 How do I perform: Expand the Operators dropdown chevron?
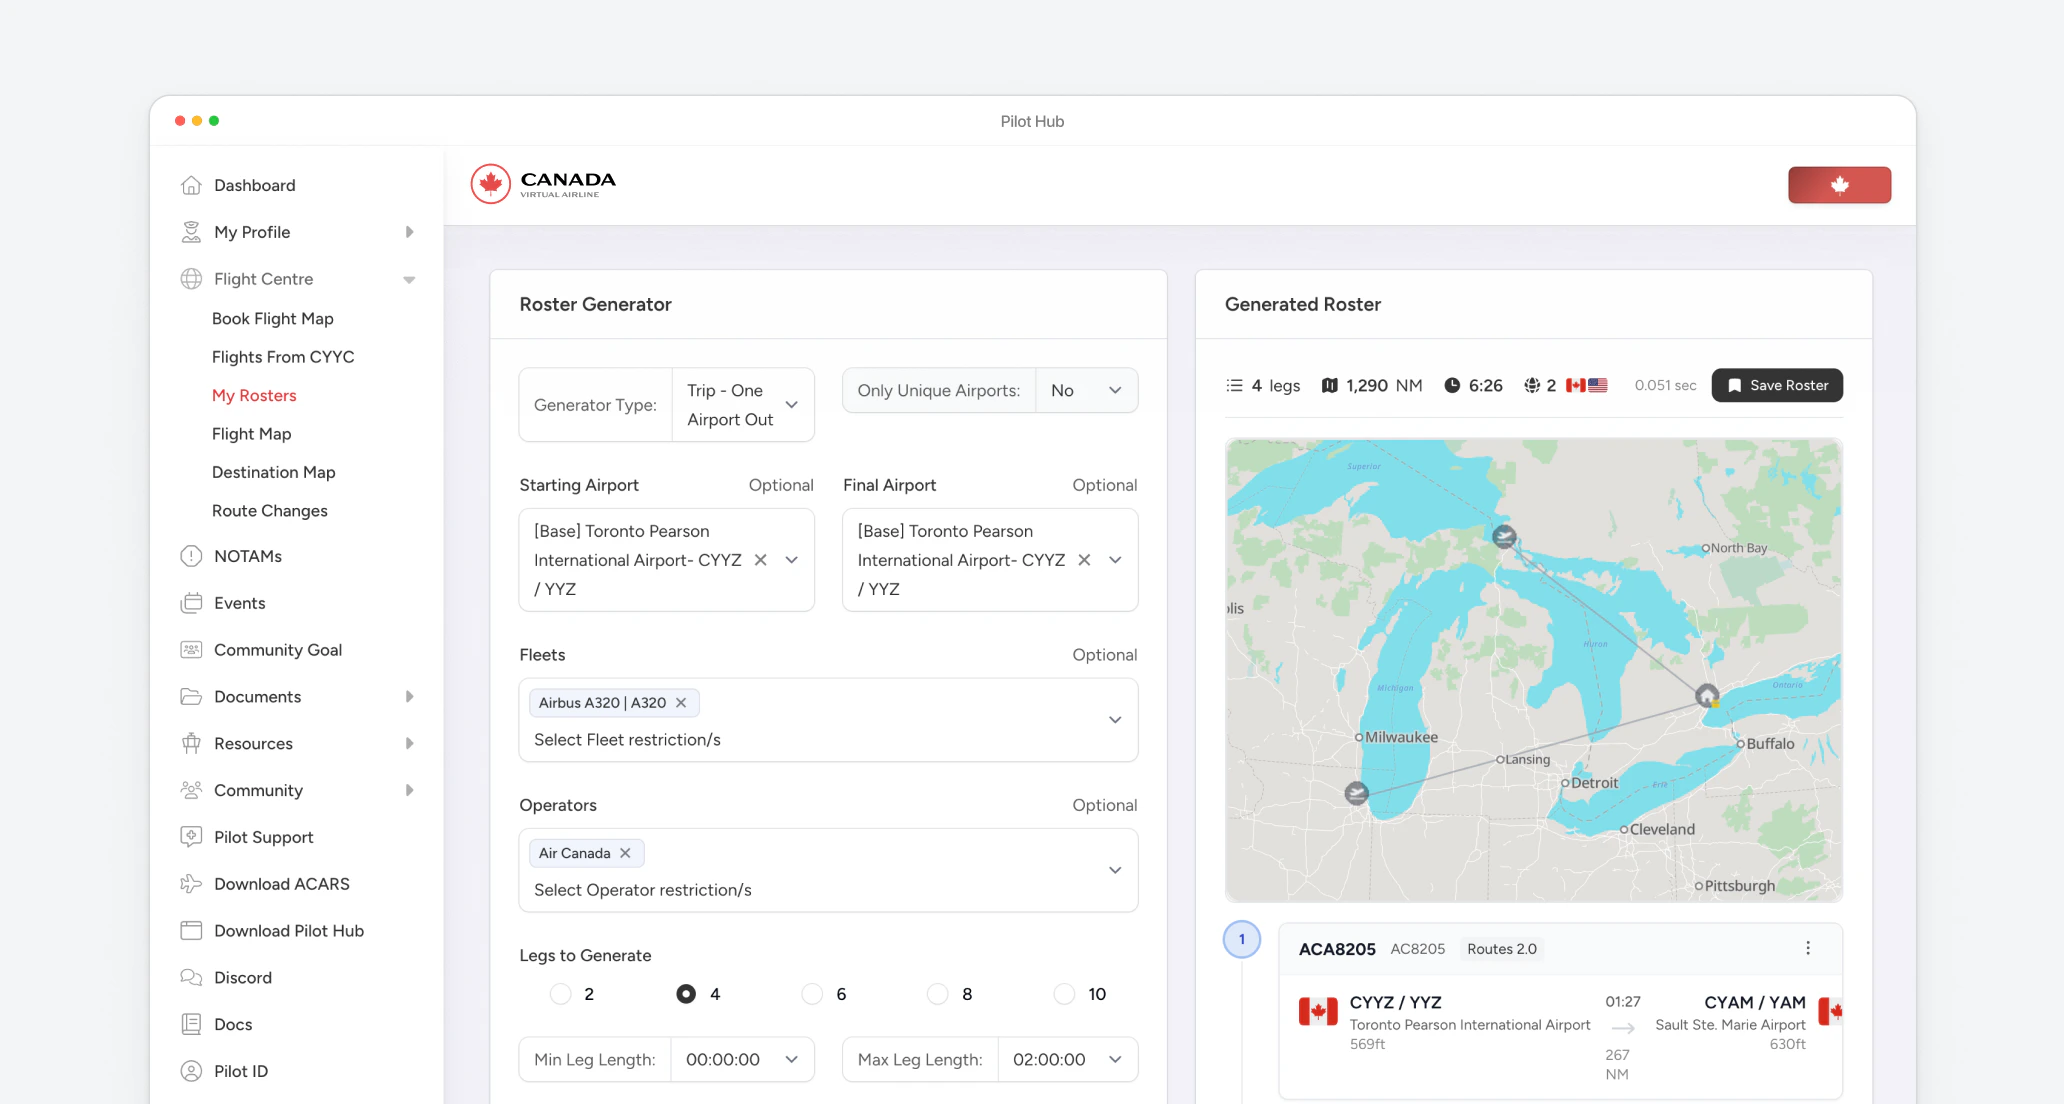1115,870
